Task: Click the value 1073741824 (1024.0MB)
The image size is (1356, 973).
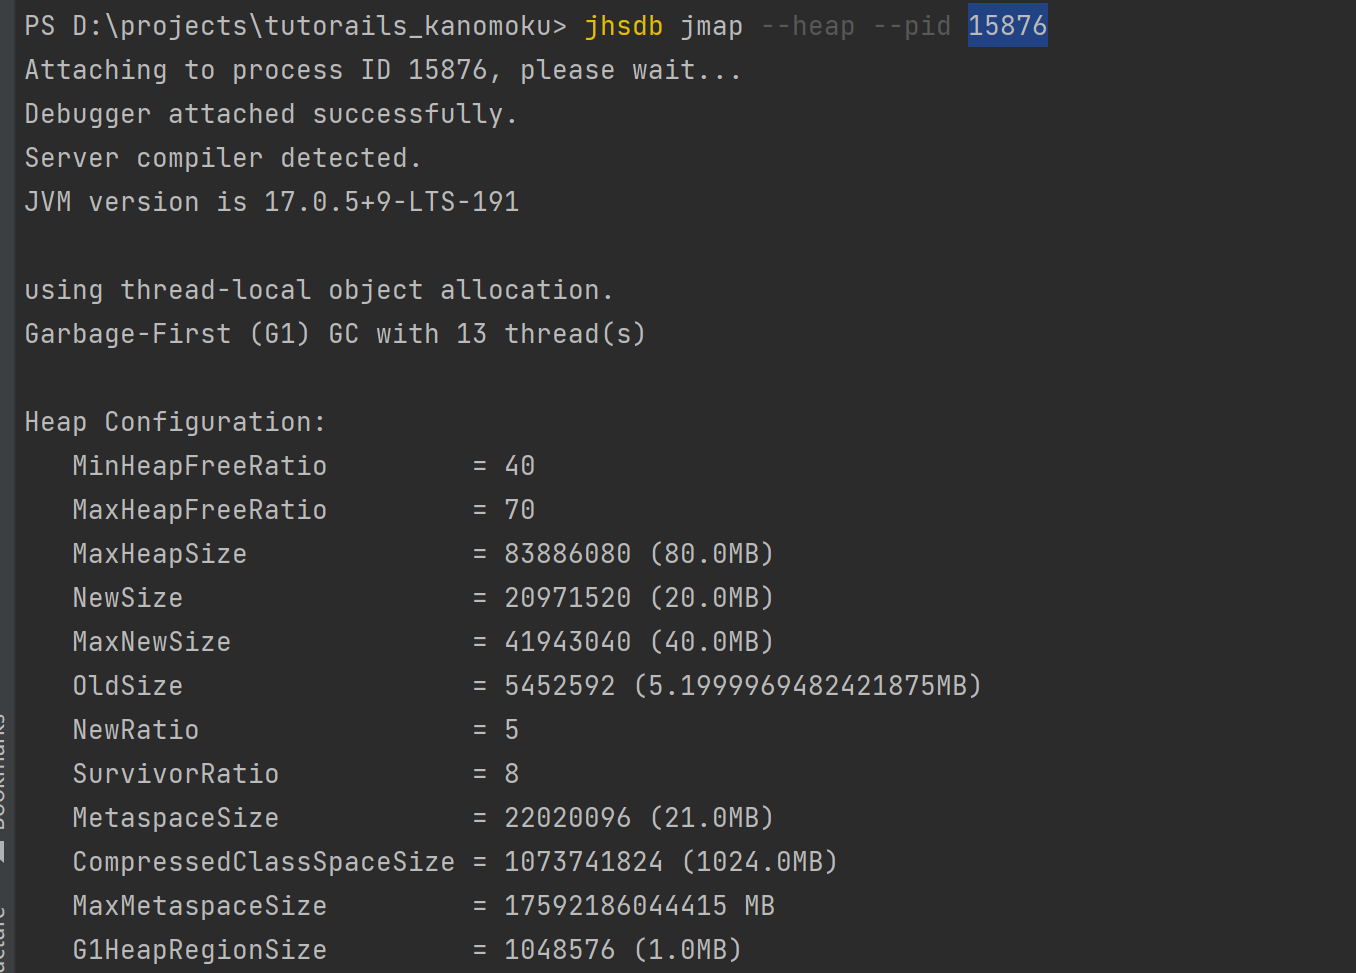Action: pos(671,862)
